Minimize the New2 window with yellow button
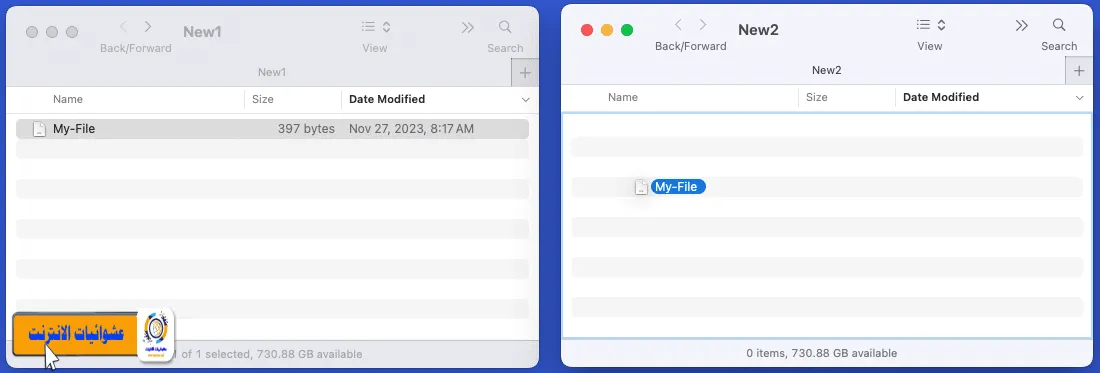The image size is (1100, 373). point(607,30)
